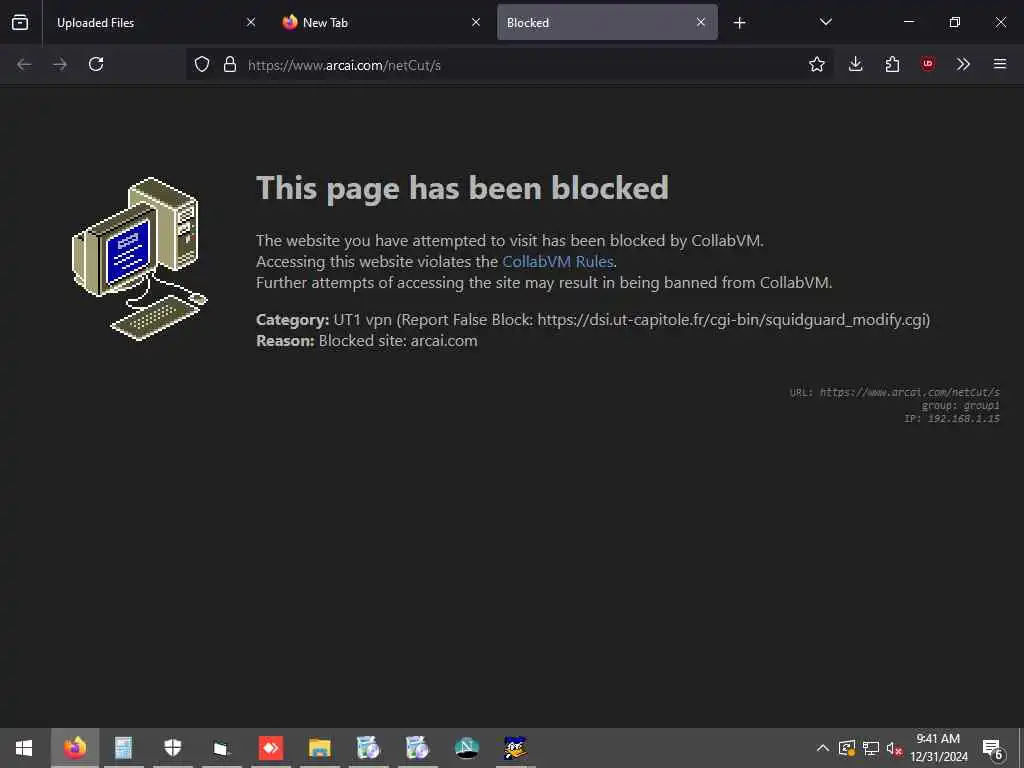
Task: Open the muted volume tray icon
Action: click(x=894, y=748)
